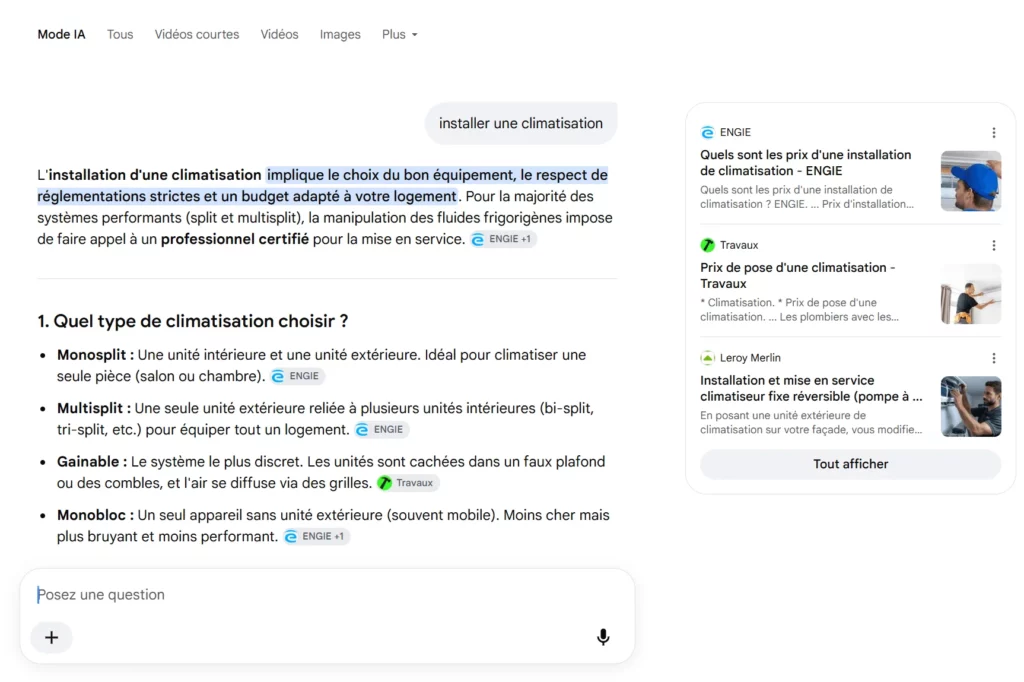Open the Leroy Merlin result's three-dot menu

point(993,358)
